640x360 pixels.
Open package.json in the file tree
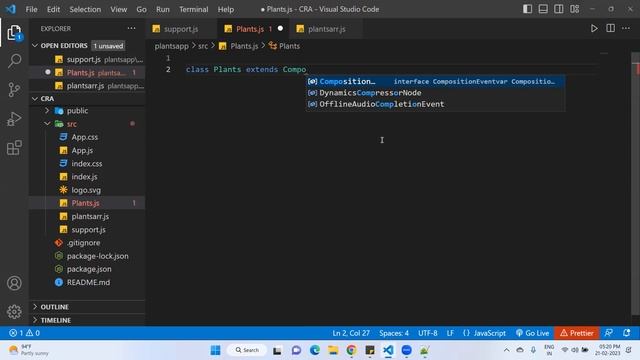[x=87, y=269]
